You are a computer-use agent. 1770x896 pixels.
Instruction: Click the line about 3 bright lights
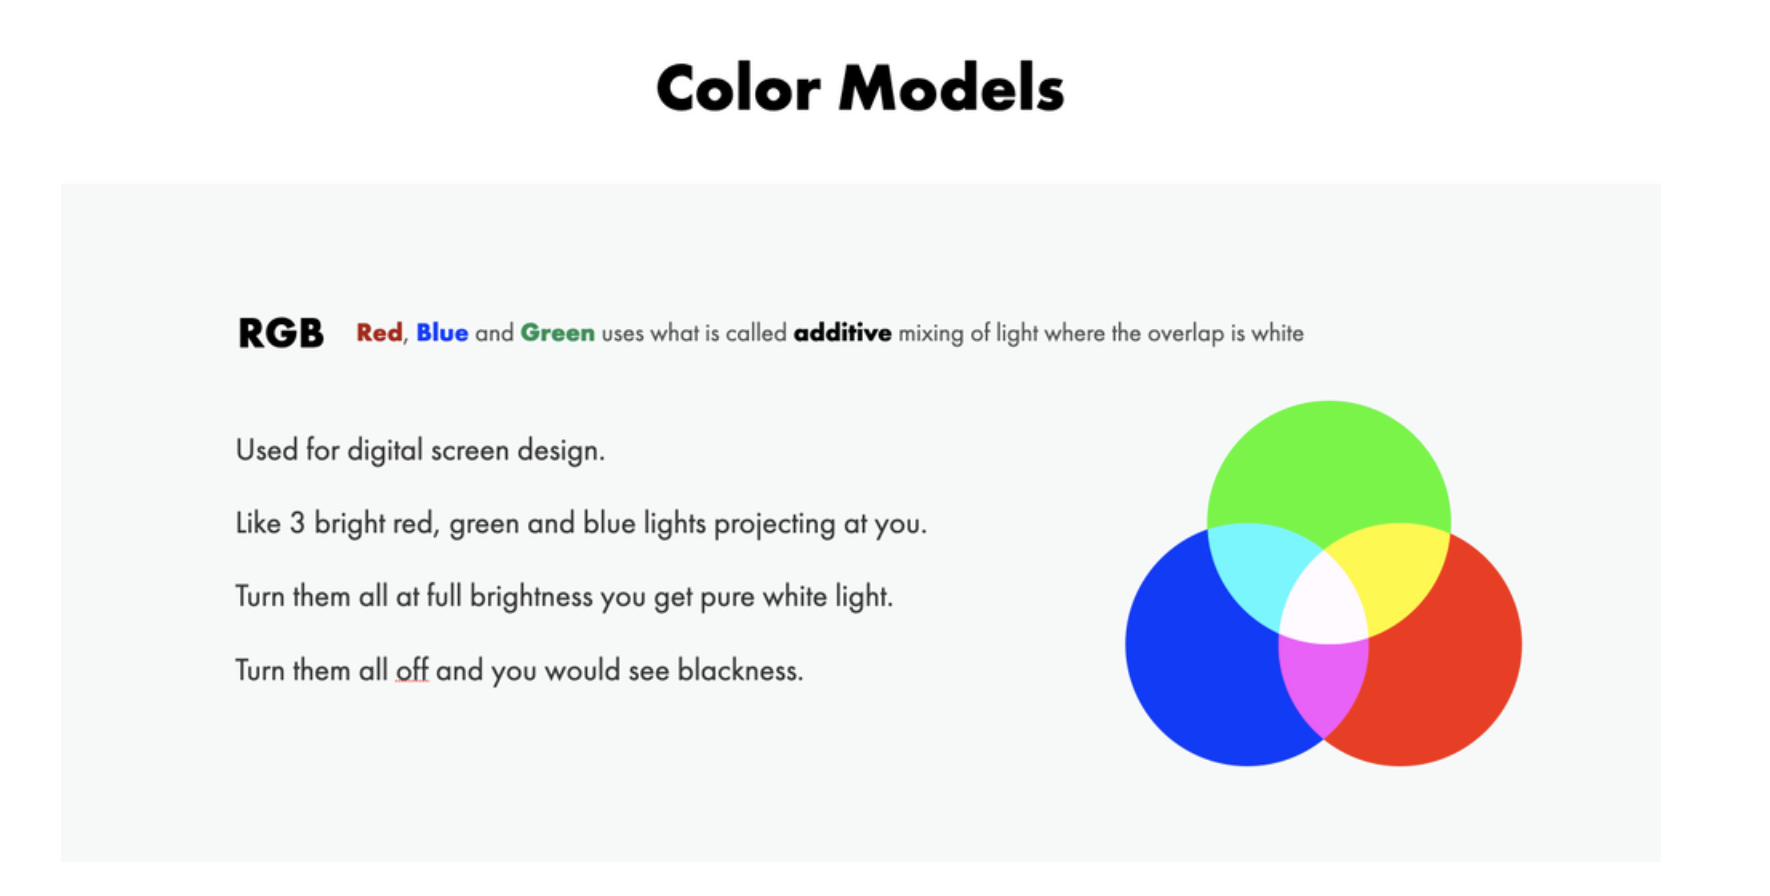[581, 523]
